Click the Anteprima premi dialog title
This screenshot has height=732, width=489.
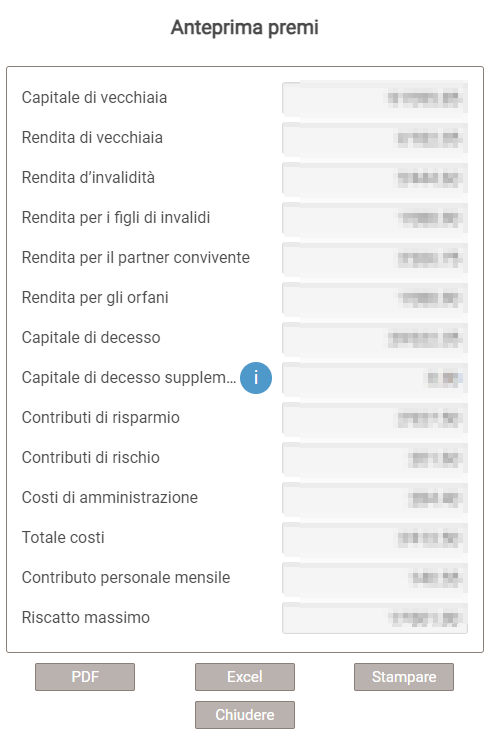click(245, 28)
